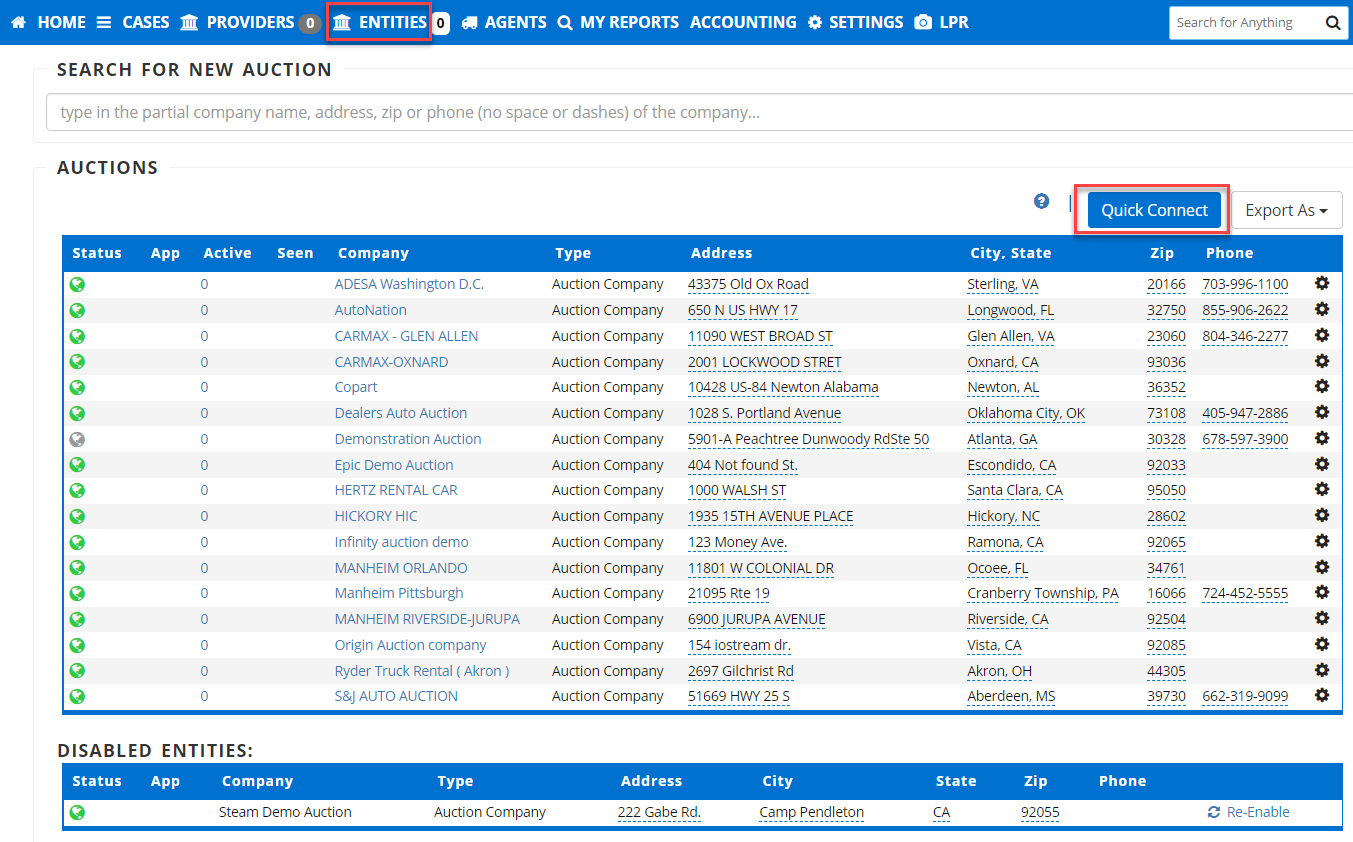Open the LPR menu item
This screenshot has width=1353, height=842.
941,22
